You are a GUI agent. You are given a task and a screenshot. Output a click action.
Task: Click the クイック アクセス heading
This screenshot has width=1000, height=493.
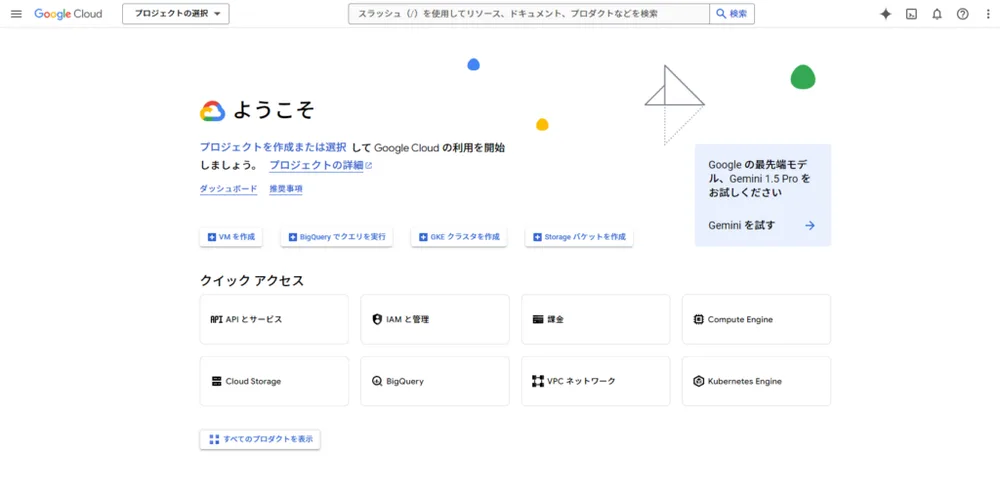click(252, 281)
